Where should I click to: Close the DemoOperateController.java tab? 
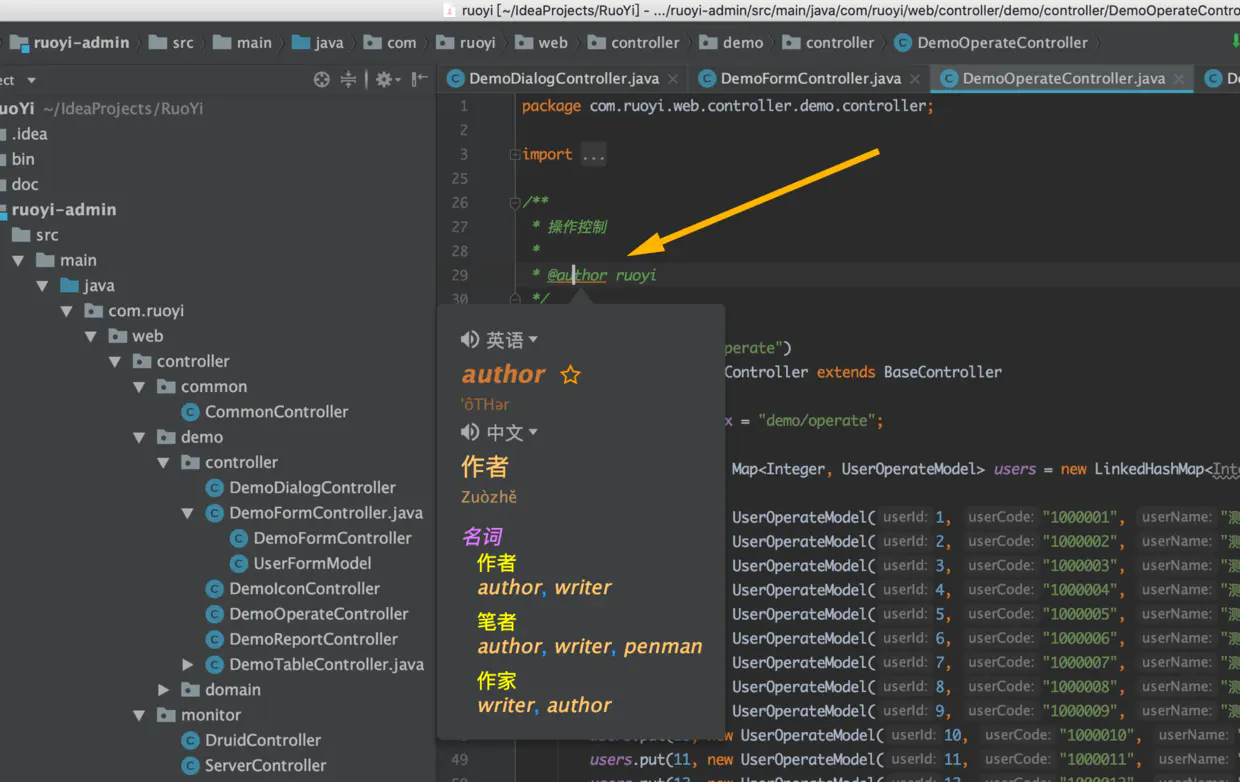coord(1180,79)
